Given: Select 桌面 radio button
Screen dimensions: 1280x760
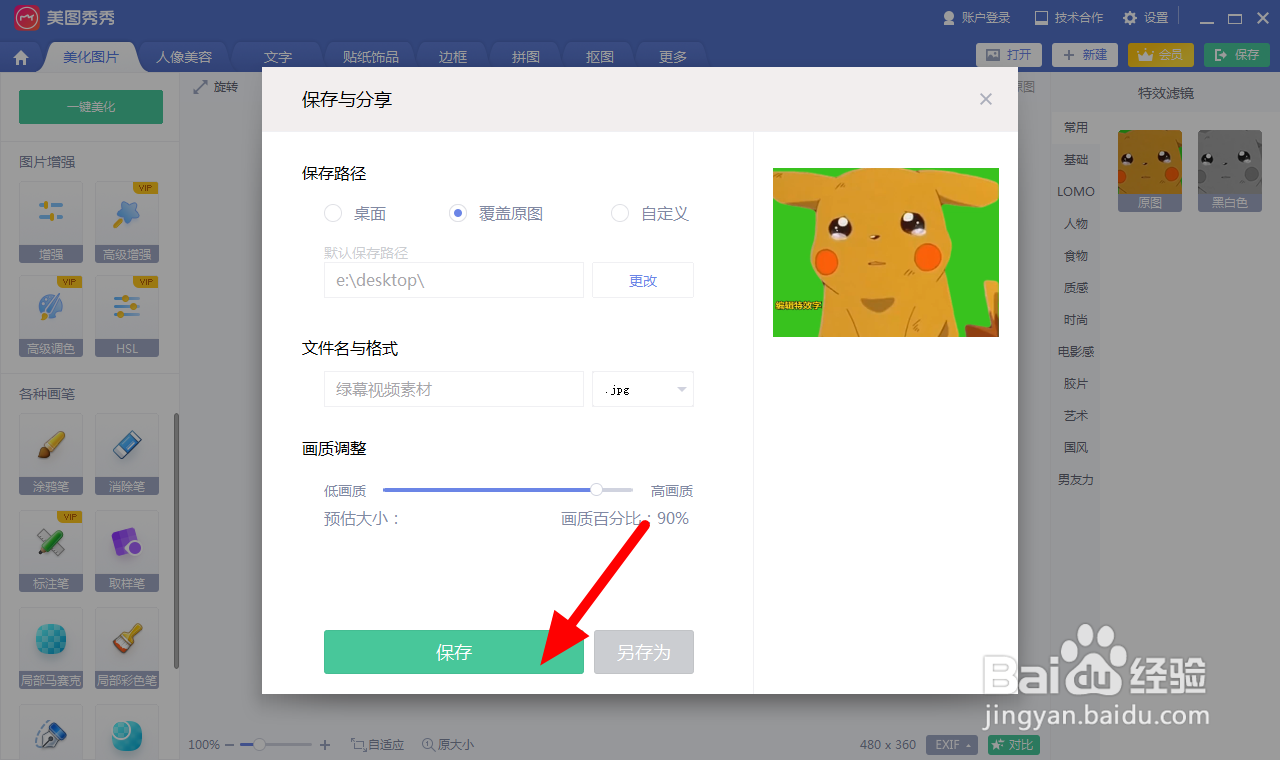Looking at the screenshot, I should tap(333, 213).
